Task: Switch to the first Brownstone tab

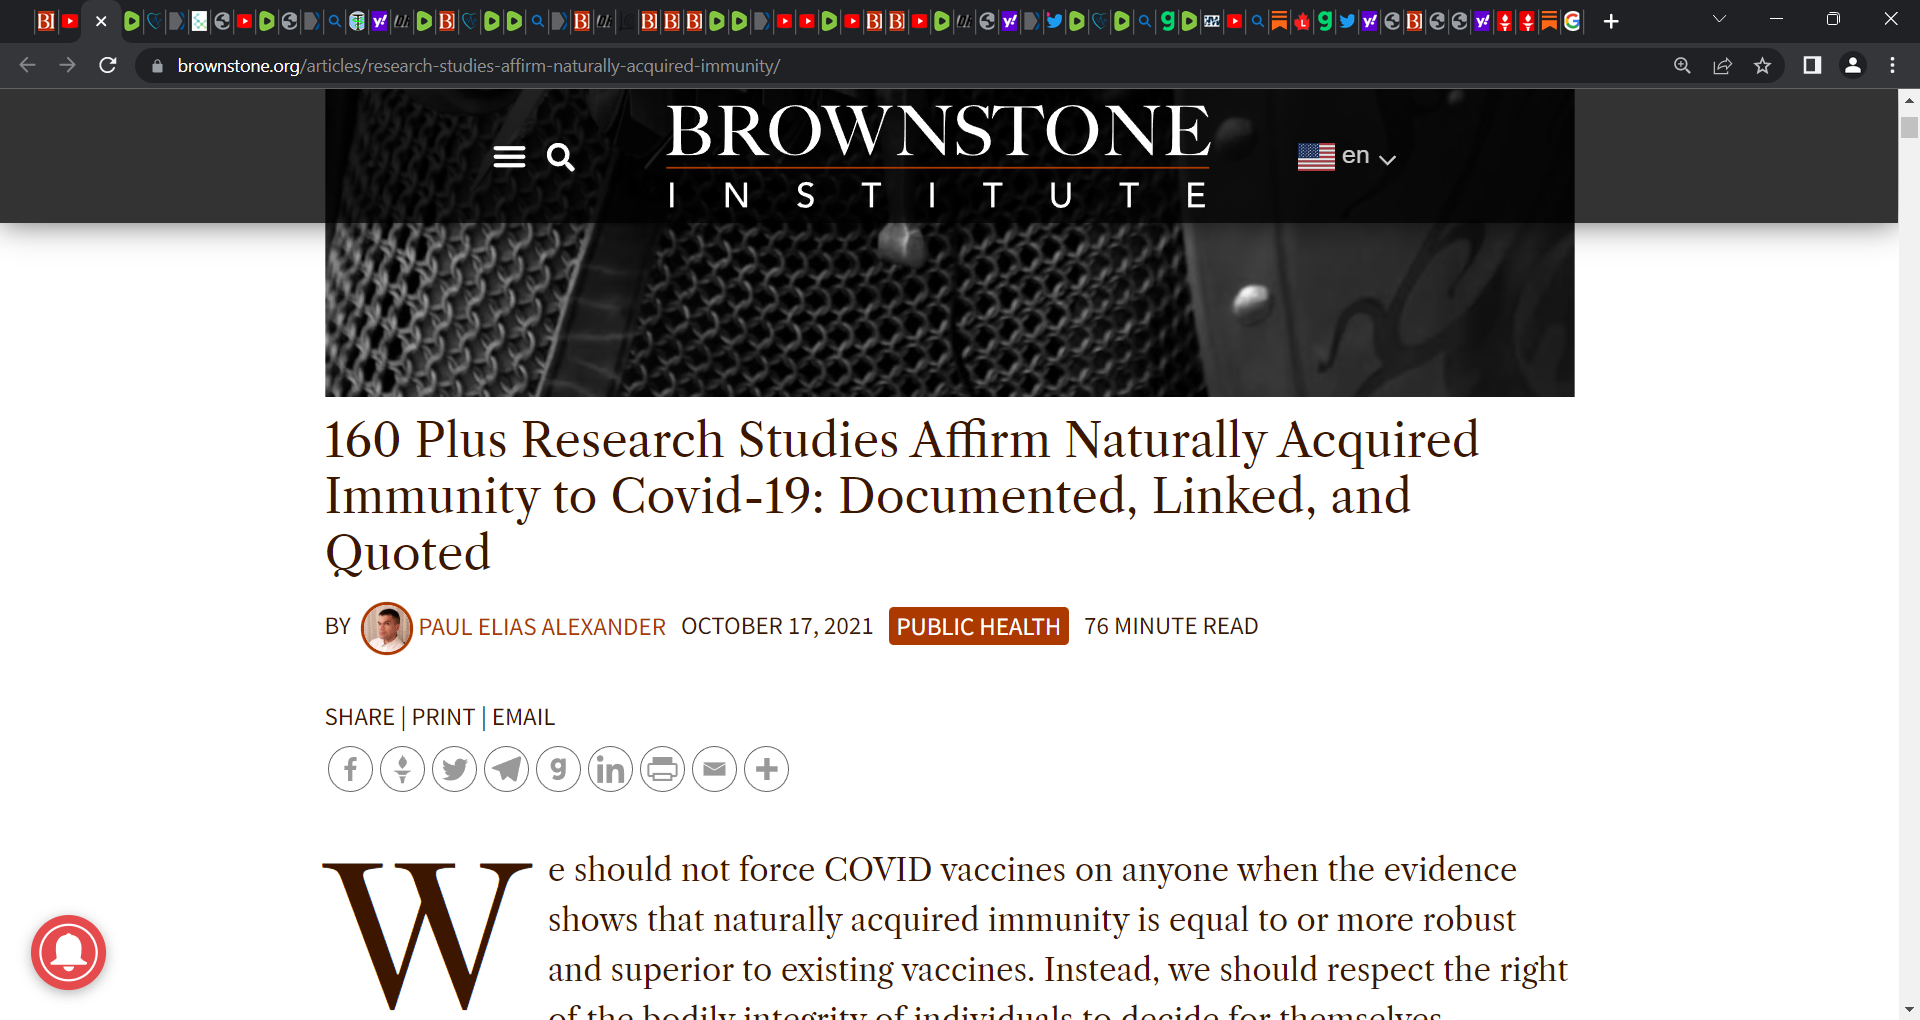Action: 45,21
